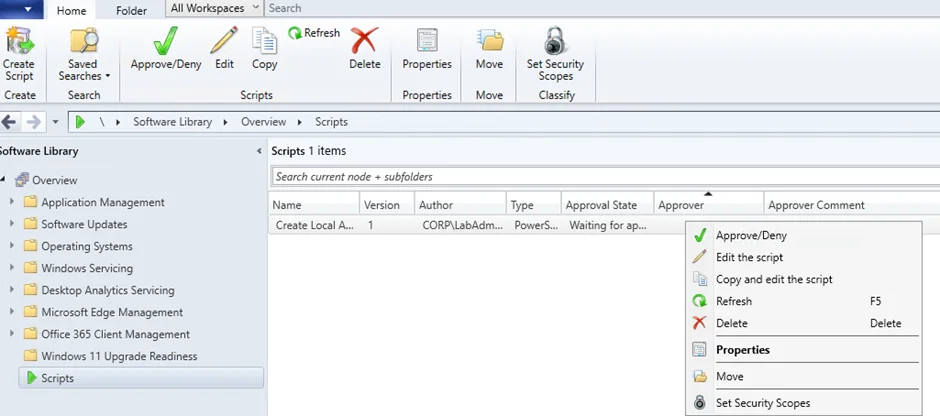This screenshot has width=940, height=416.
Task: Open Saved Searches in ribbon
Action: pos(83,55)
